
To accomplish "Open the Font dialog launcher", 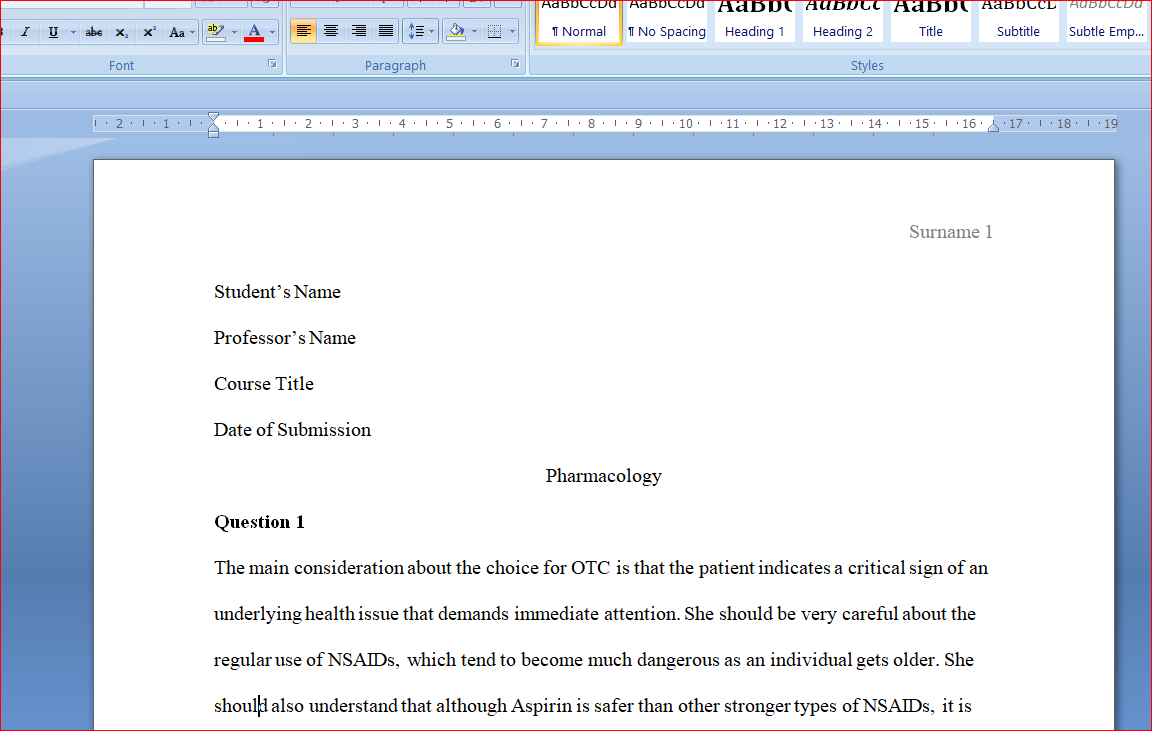I will pos(272,64).
